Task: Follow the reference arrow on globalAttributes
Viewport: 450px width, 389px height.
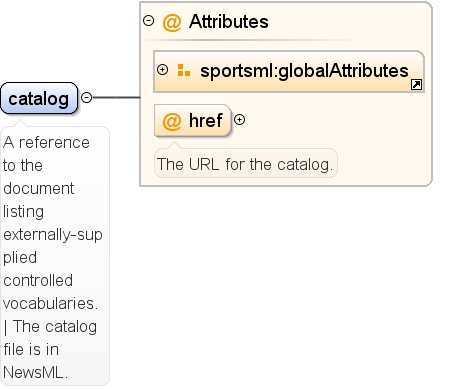Action: point(416,85)
